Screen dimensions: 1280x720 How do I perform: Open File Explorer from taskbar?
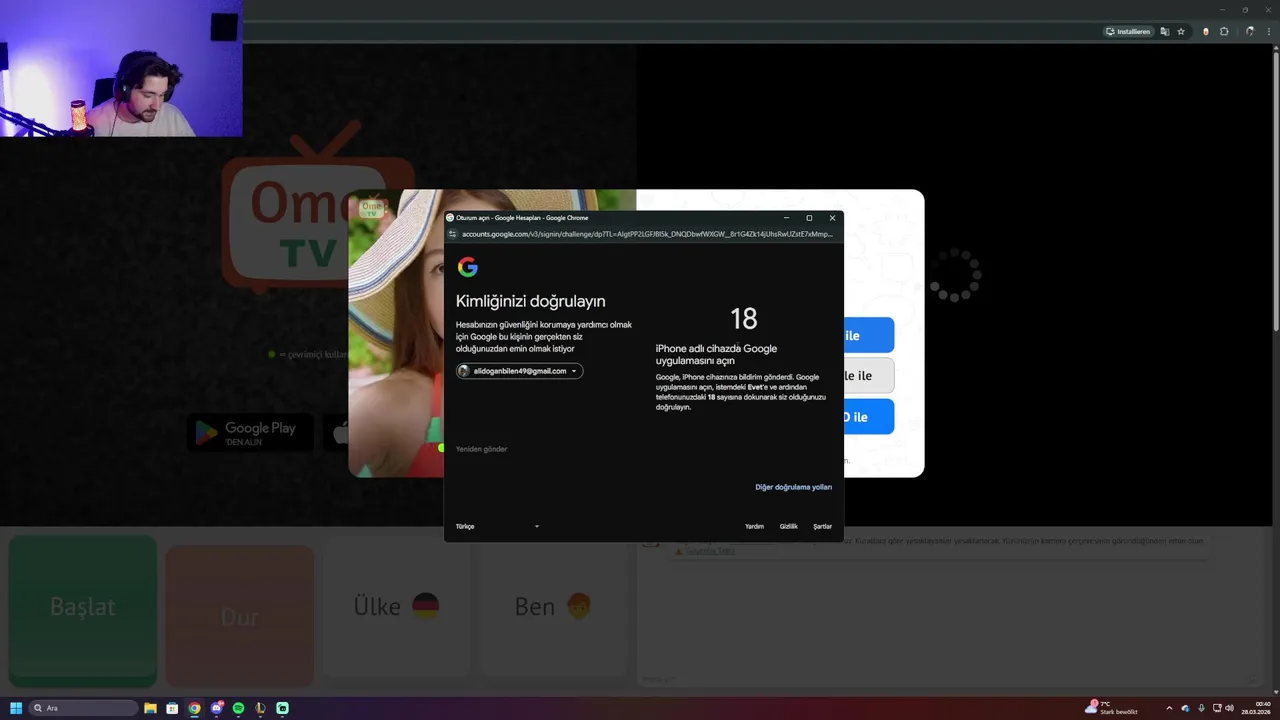(150, 708)
